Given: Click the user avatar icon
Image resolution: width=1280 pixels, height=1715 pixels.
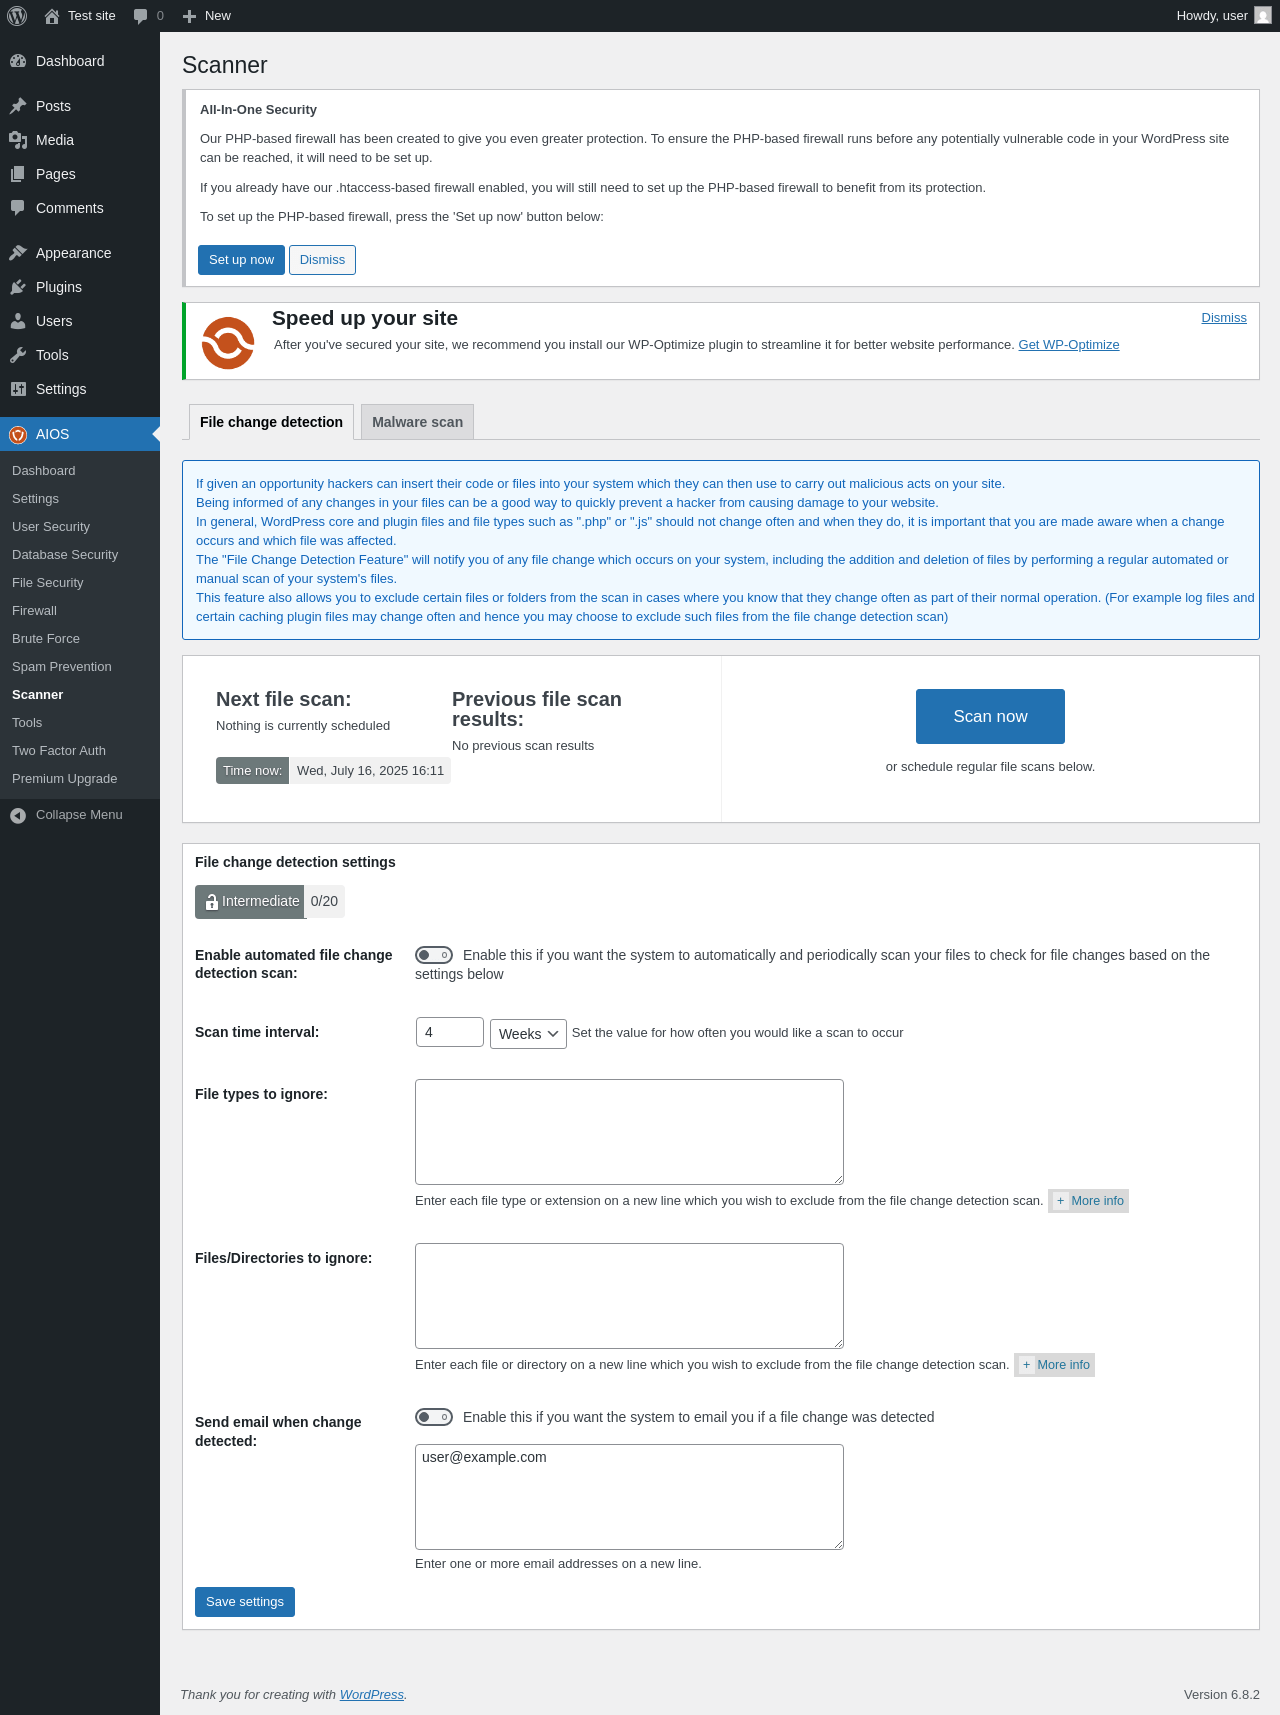Looking at the screenshot, I should [1263, 16].
